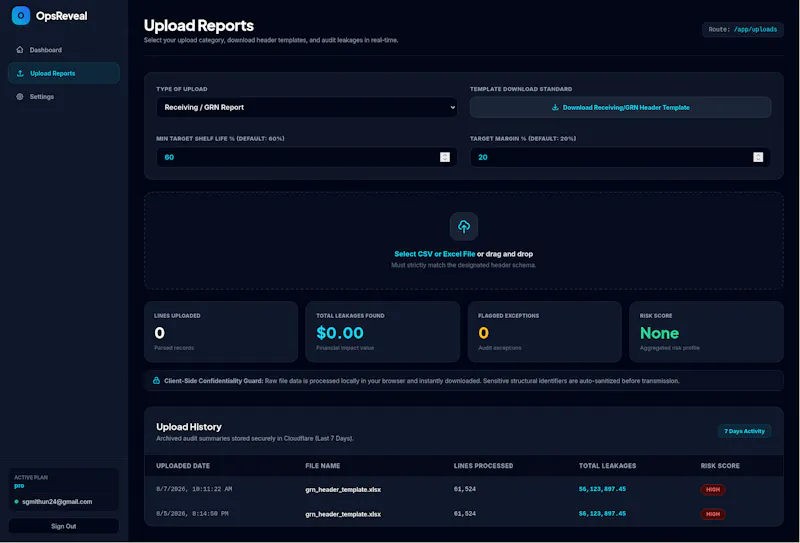Click the Lines Uploaded card

(x=221, y=332)
